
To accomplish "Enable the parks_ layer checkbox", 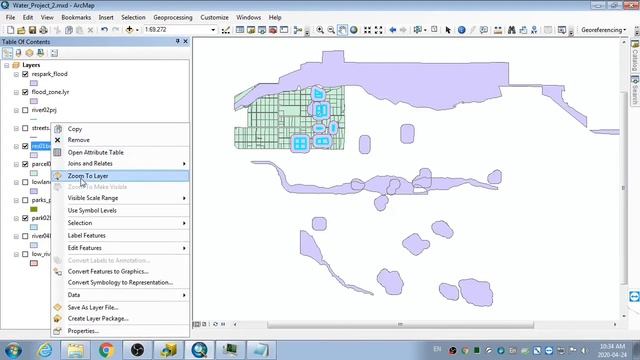I will tap(25, 200).
